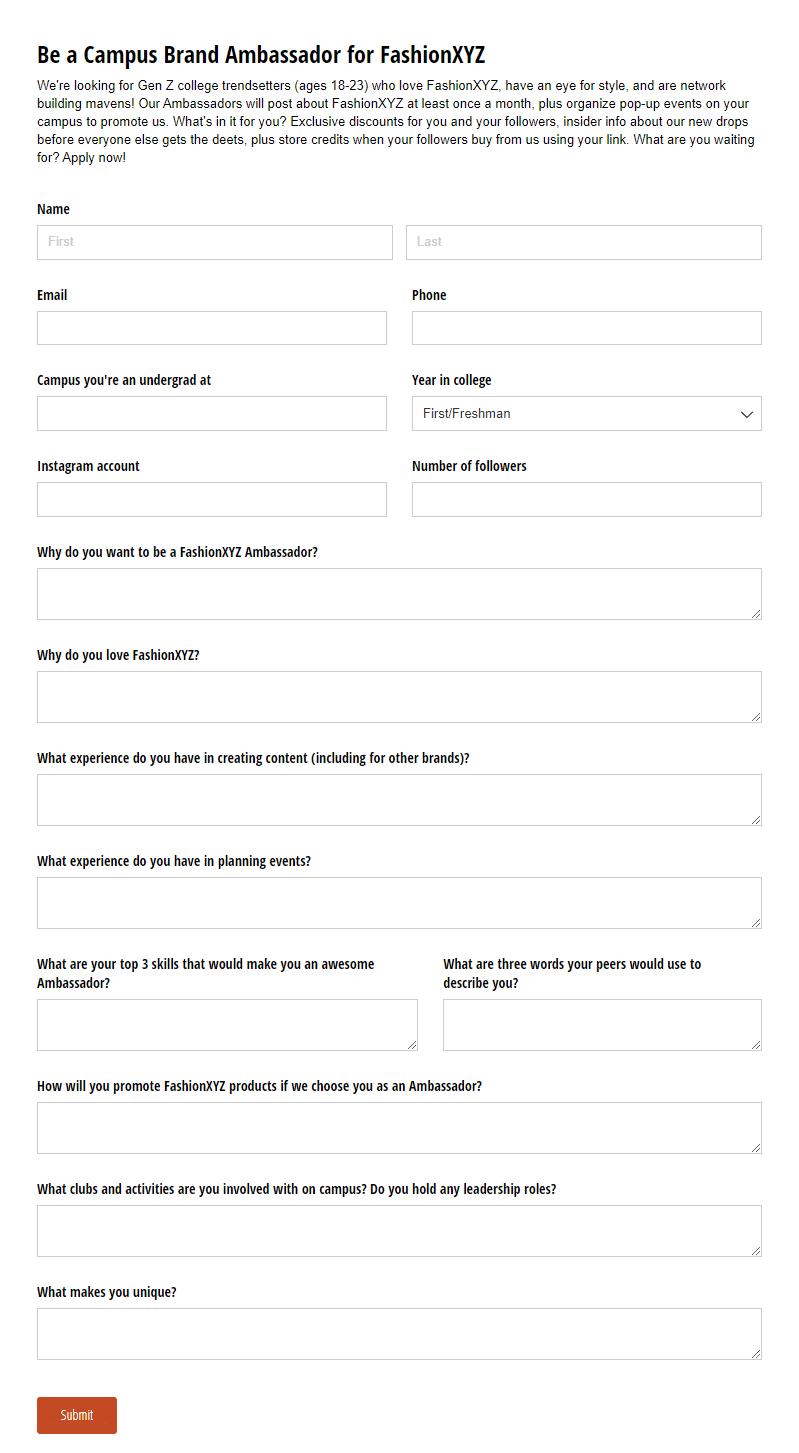The height and width of the screenshot is (1453, 799).
Task: Submit the ambassador application form
Action: click(x=77, y=1415)
